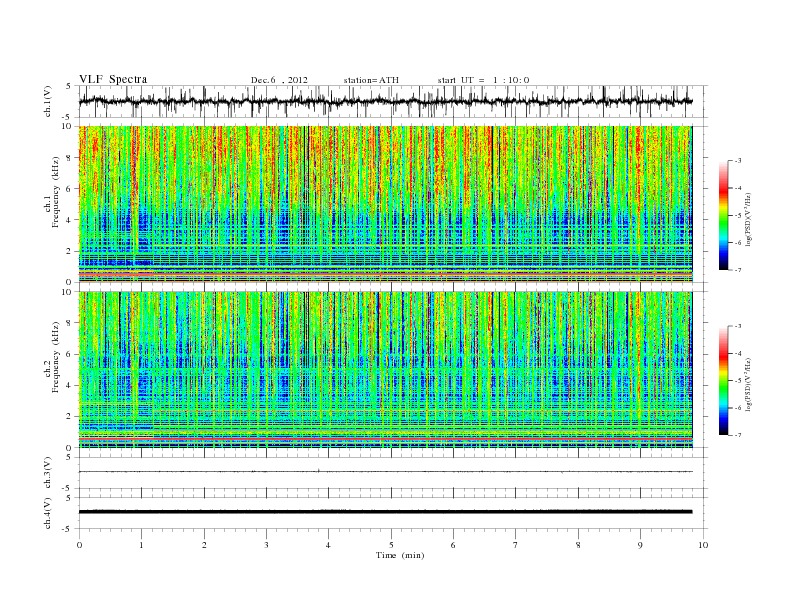The height and width of the screenshot is (612, 792).
Task: Click inside the ch.1 spectrogram panel
Action: [x=385, y=204]
